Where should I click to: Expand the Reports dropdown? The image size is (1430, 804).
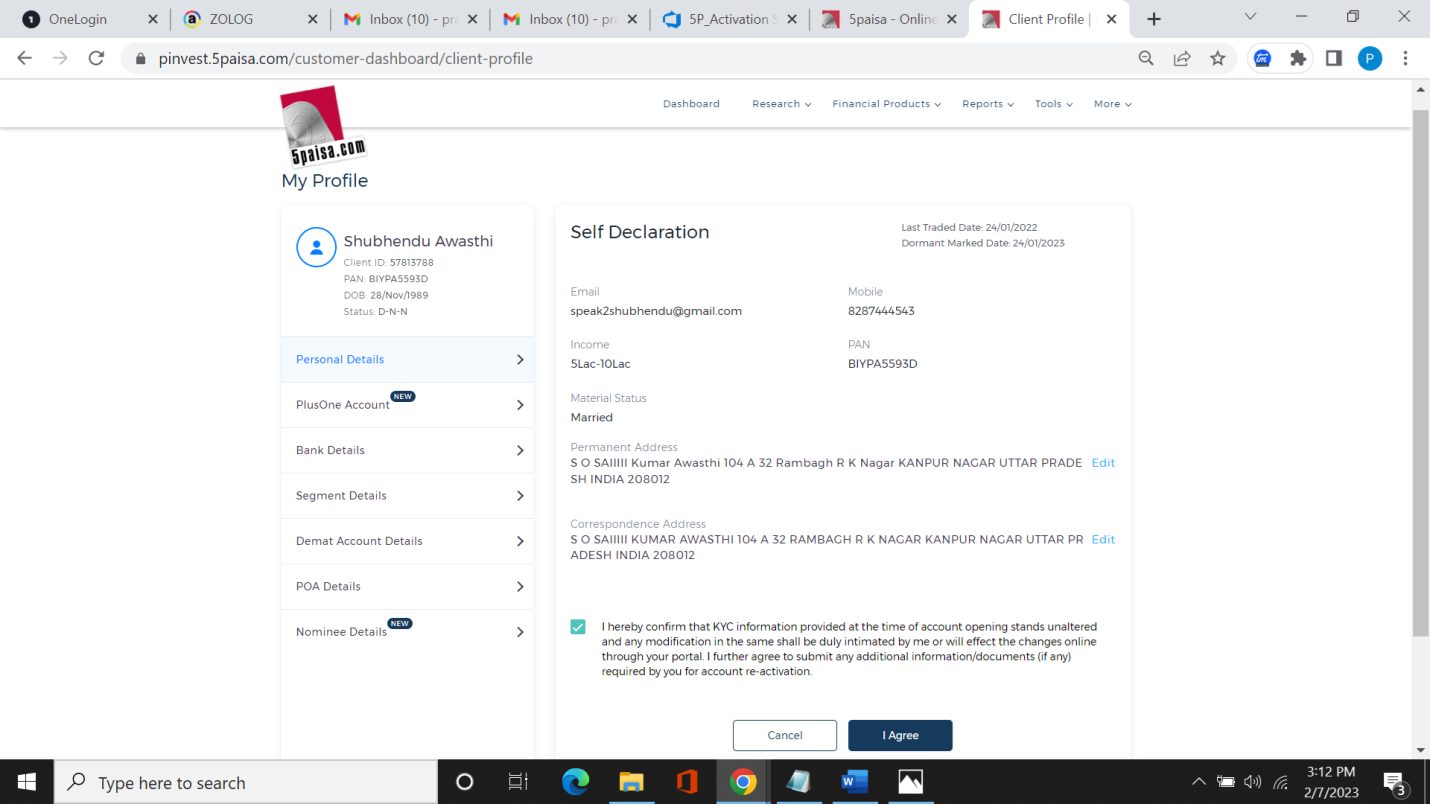click(x=988, y=104)
